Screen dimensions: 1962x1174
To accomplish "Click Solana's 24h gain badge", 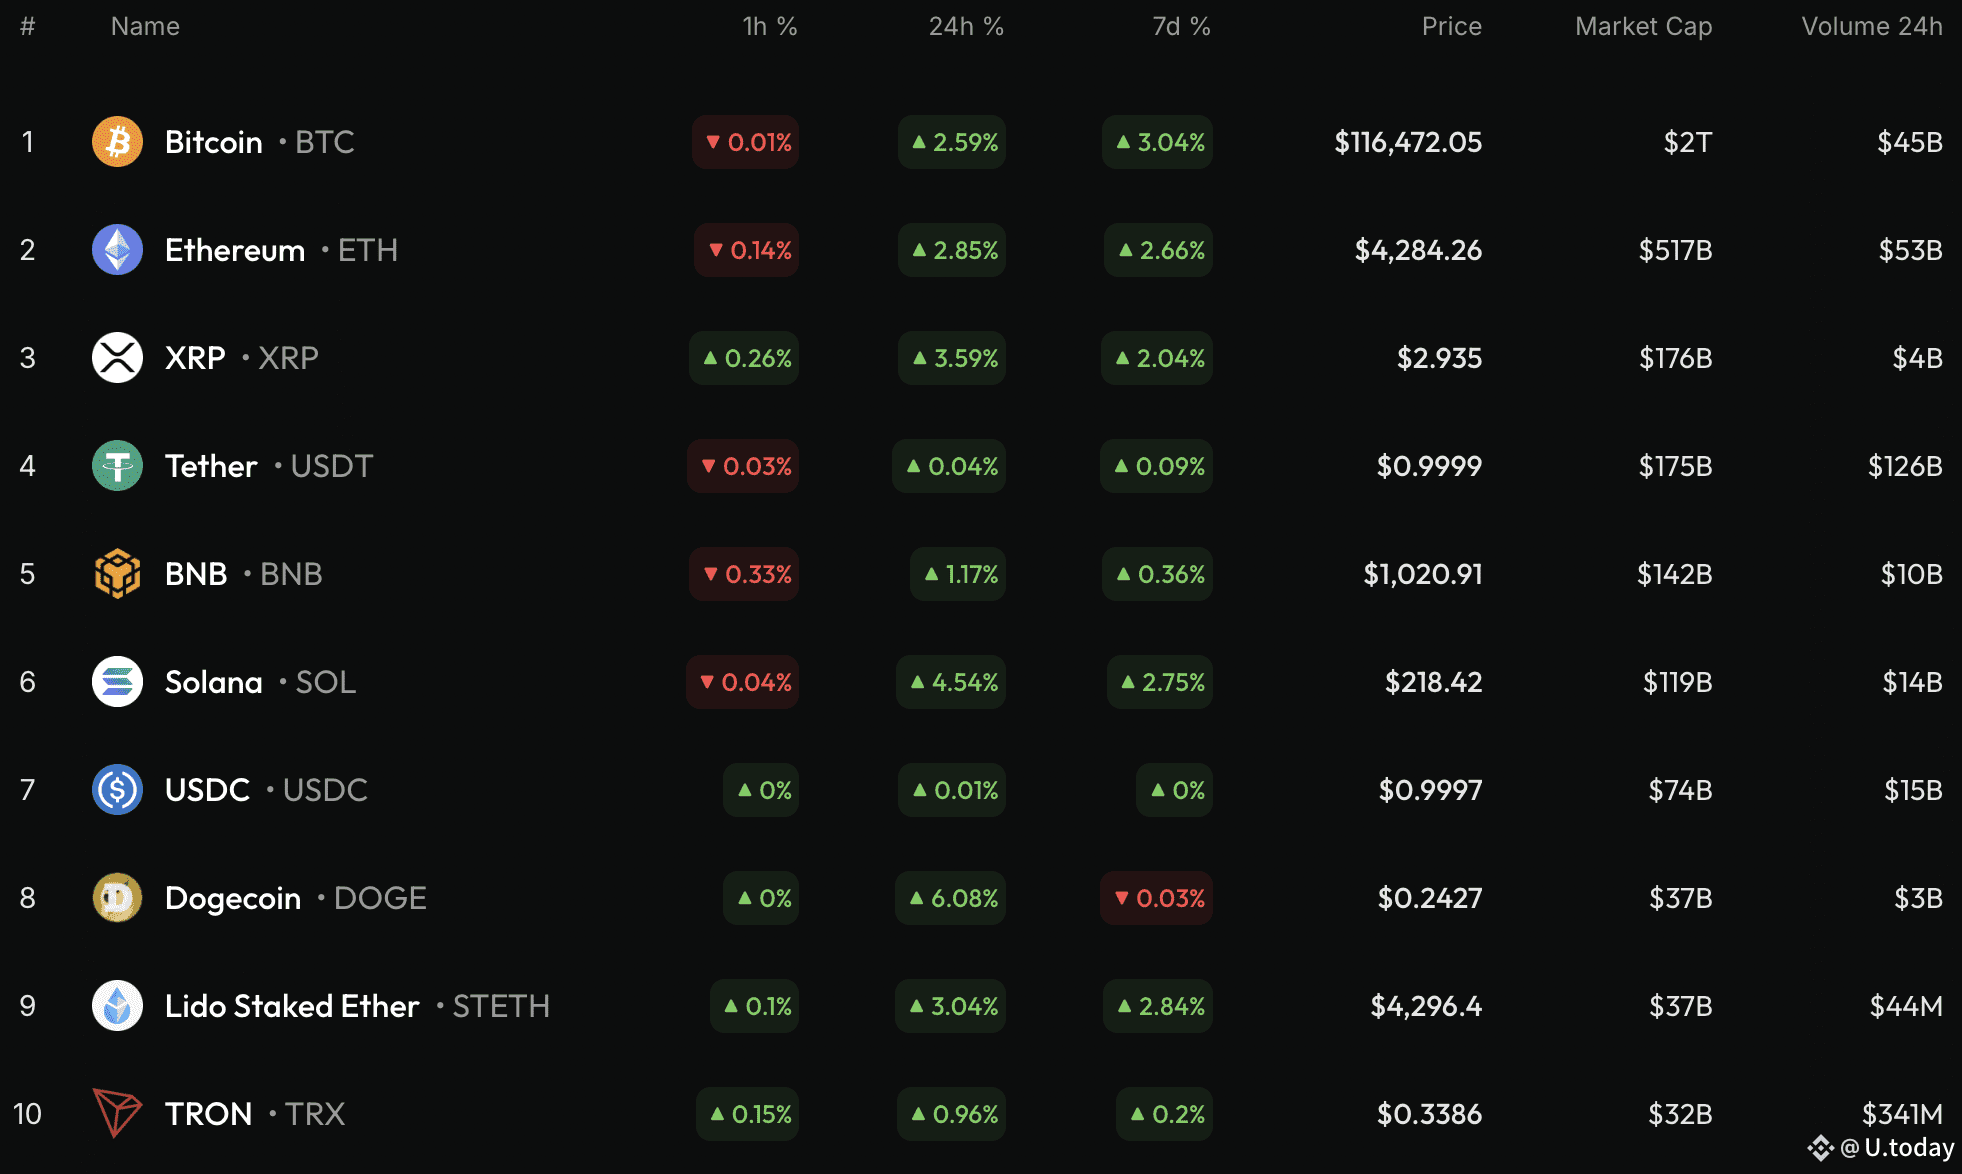I will [x=950, y=681].
